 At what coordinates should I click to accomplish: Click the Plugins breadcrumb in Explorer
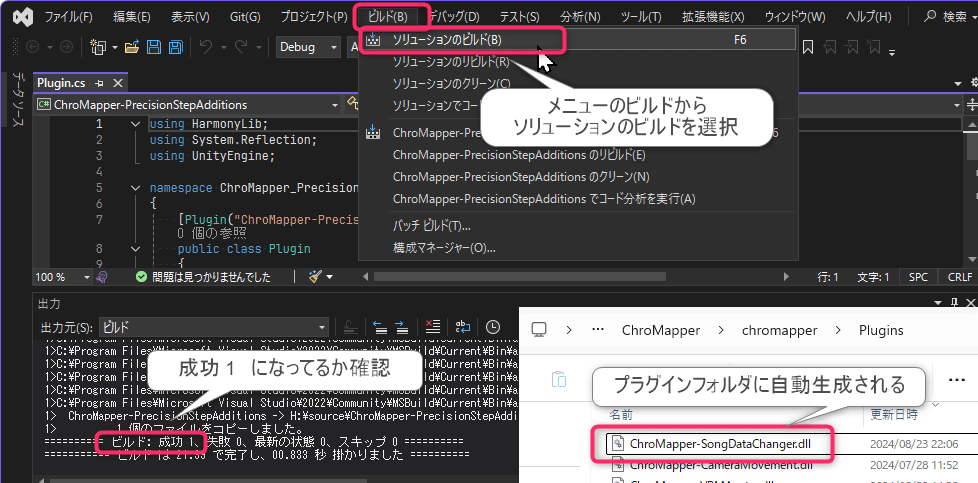881,329
